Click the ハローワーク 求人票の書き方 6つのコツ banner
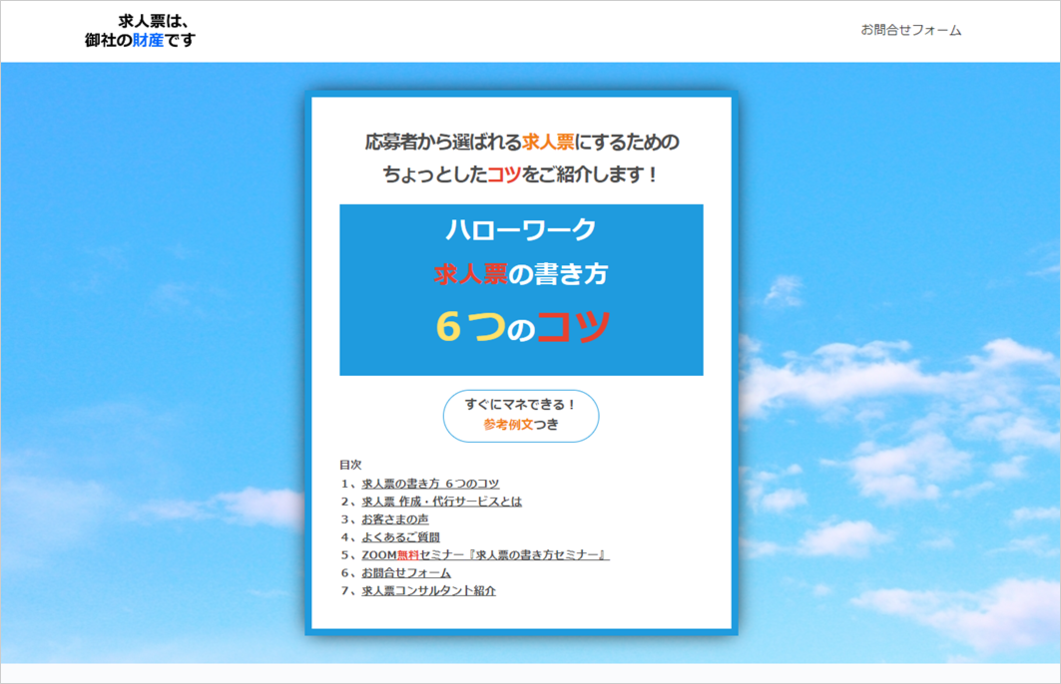 point(521,290)
